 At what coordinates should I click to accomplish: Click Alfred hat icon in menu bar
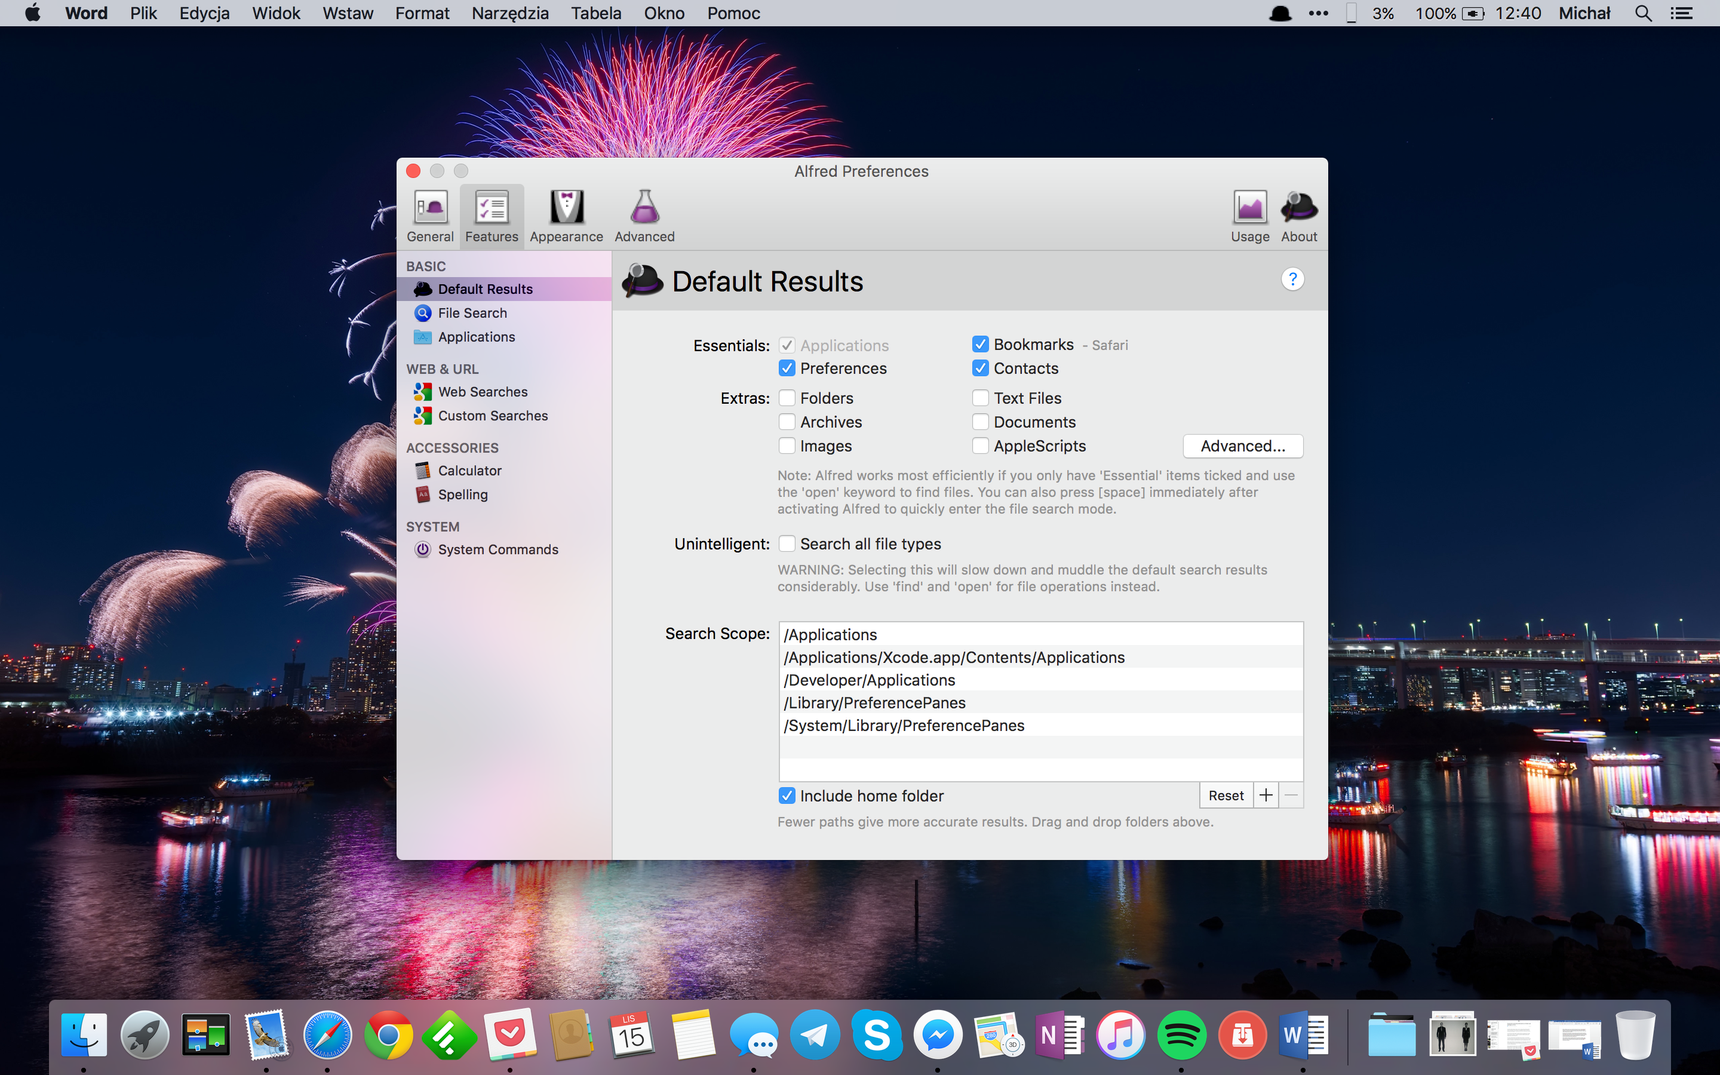[x=1280, y=13]
